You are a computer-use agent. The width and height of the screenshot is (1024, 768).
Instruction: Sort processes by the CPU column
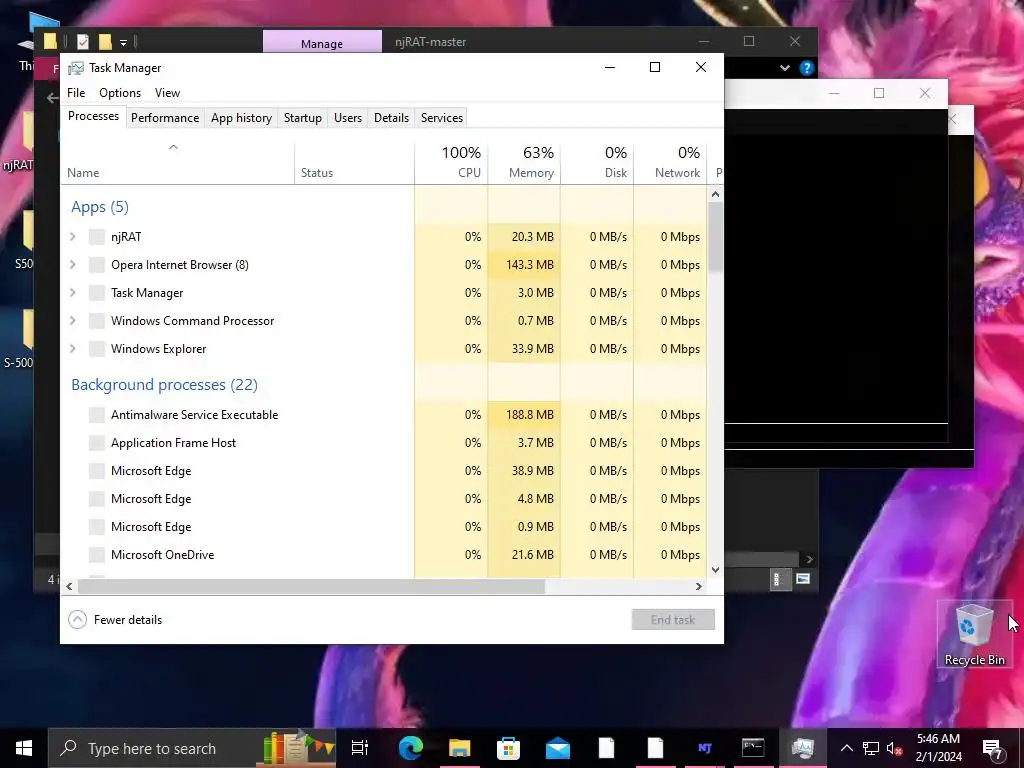451,162
